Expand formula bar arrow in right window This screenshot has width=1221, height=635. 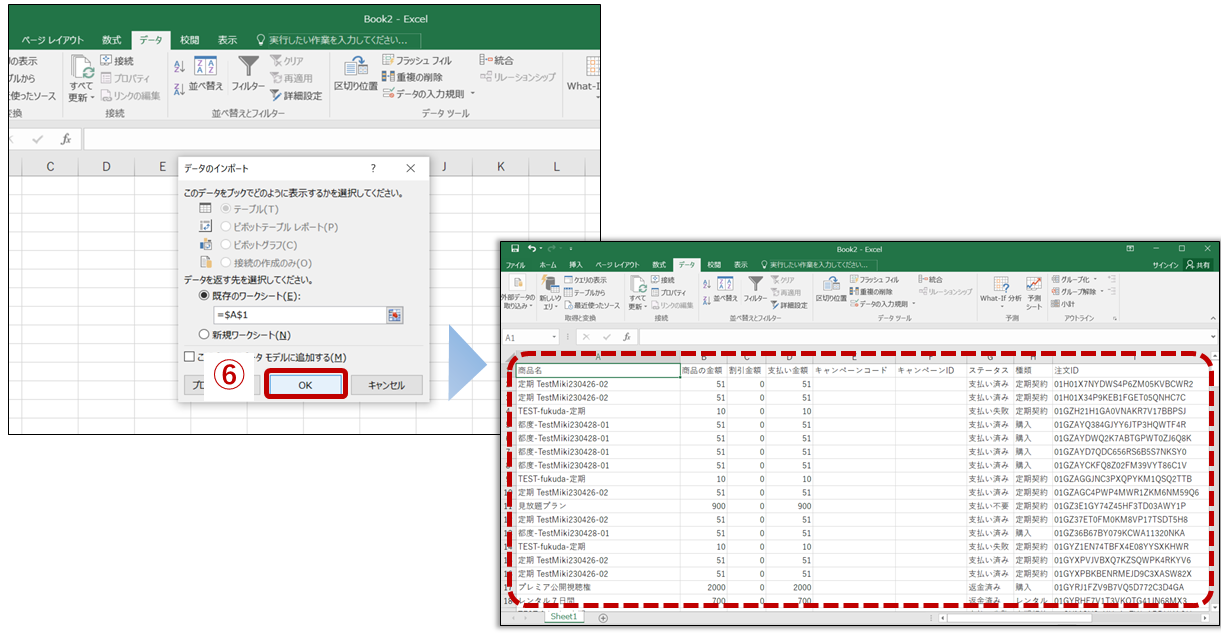click(1212, 336)
